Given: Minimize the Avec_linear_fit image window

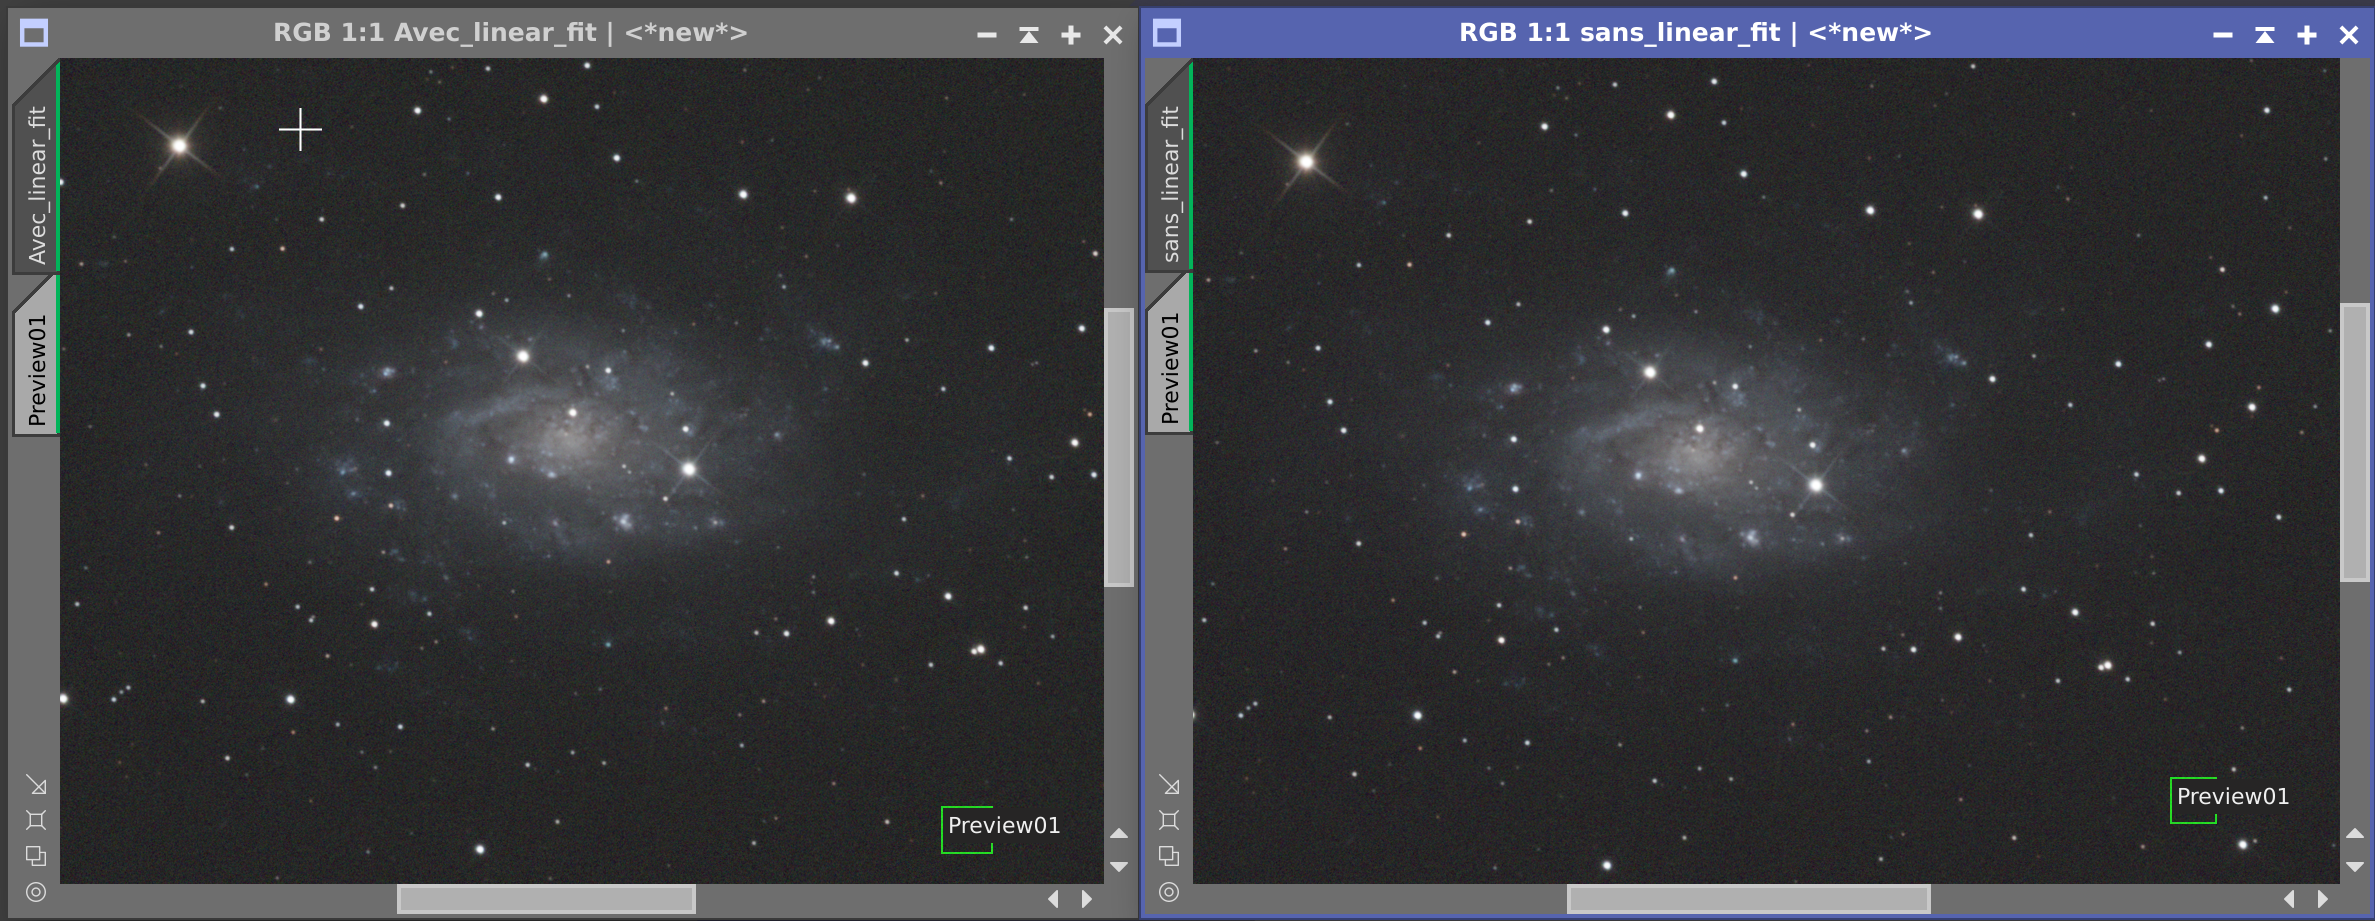Looking at the screenshot, I should point(987,35).
